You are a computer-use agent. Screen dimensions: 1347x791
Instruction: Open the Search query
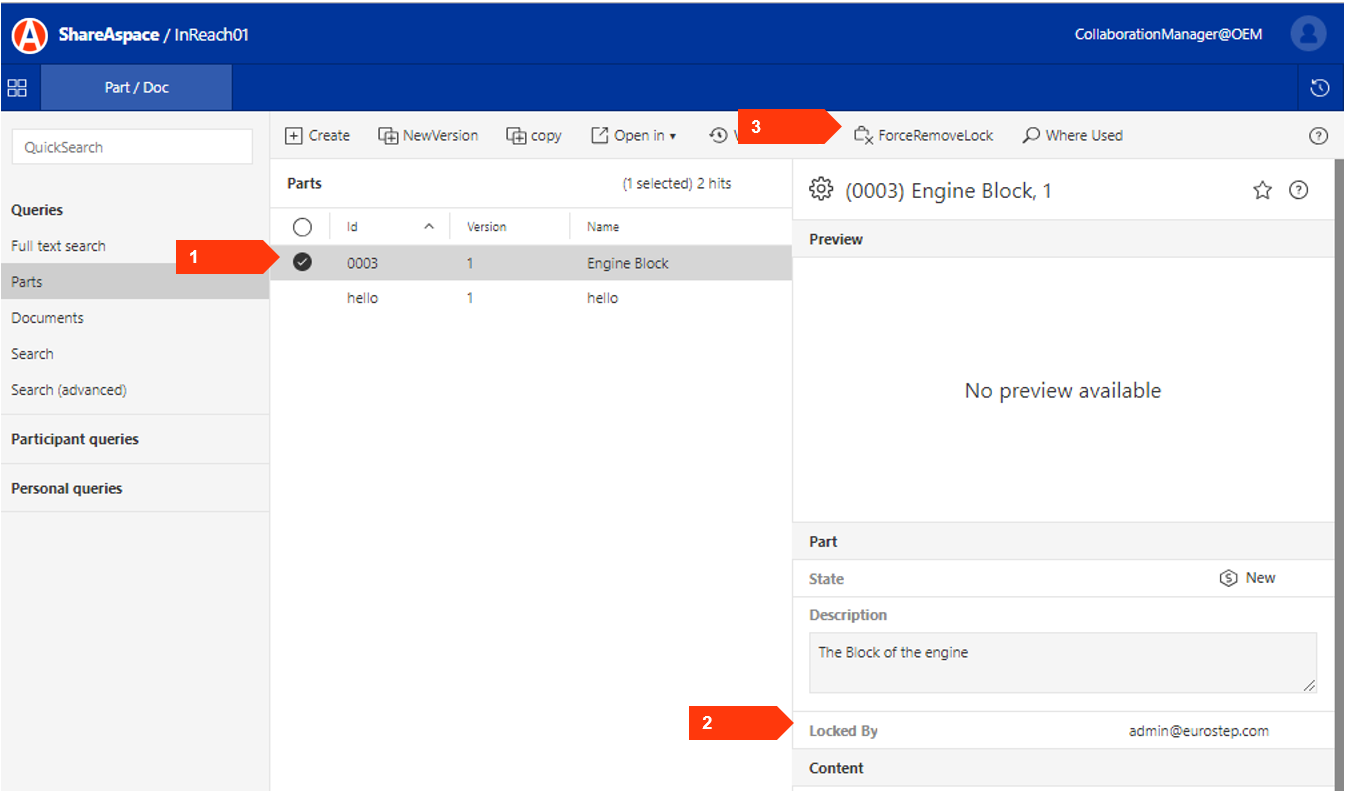tap(32, 354)
